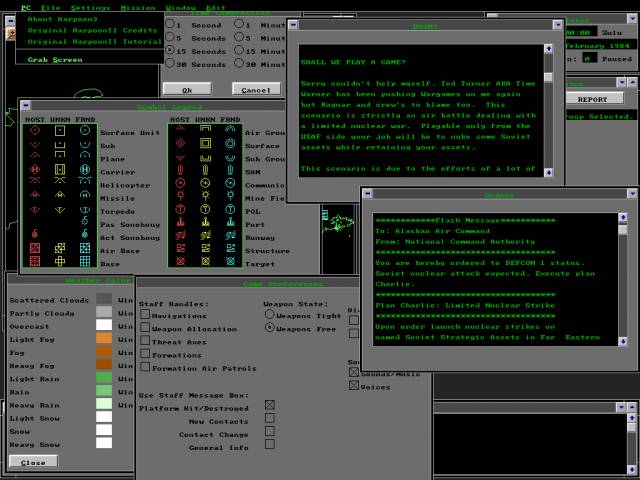Open the File menu
Screen dimensions: 640x480
point(51,8)
